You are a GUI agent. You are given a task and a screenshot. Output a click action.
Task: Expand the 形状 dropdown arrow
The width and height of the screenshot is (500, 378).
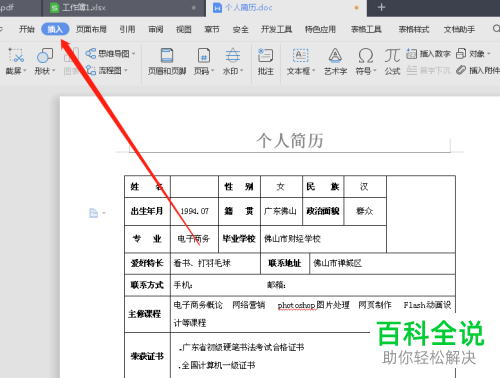point(53,71)
